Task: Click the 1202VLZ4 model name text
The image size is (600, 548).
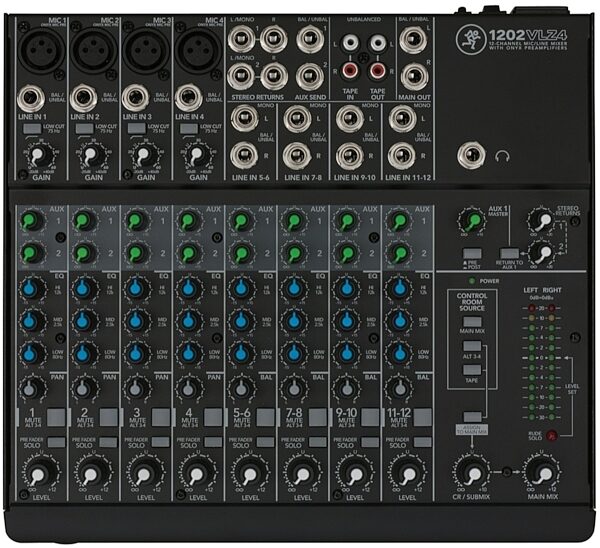Action: 527,36
